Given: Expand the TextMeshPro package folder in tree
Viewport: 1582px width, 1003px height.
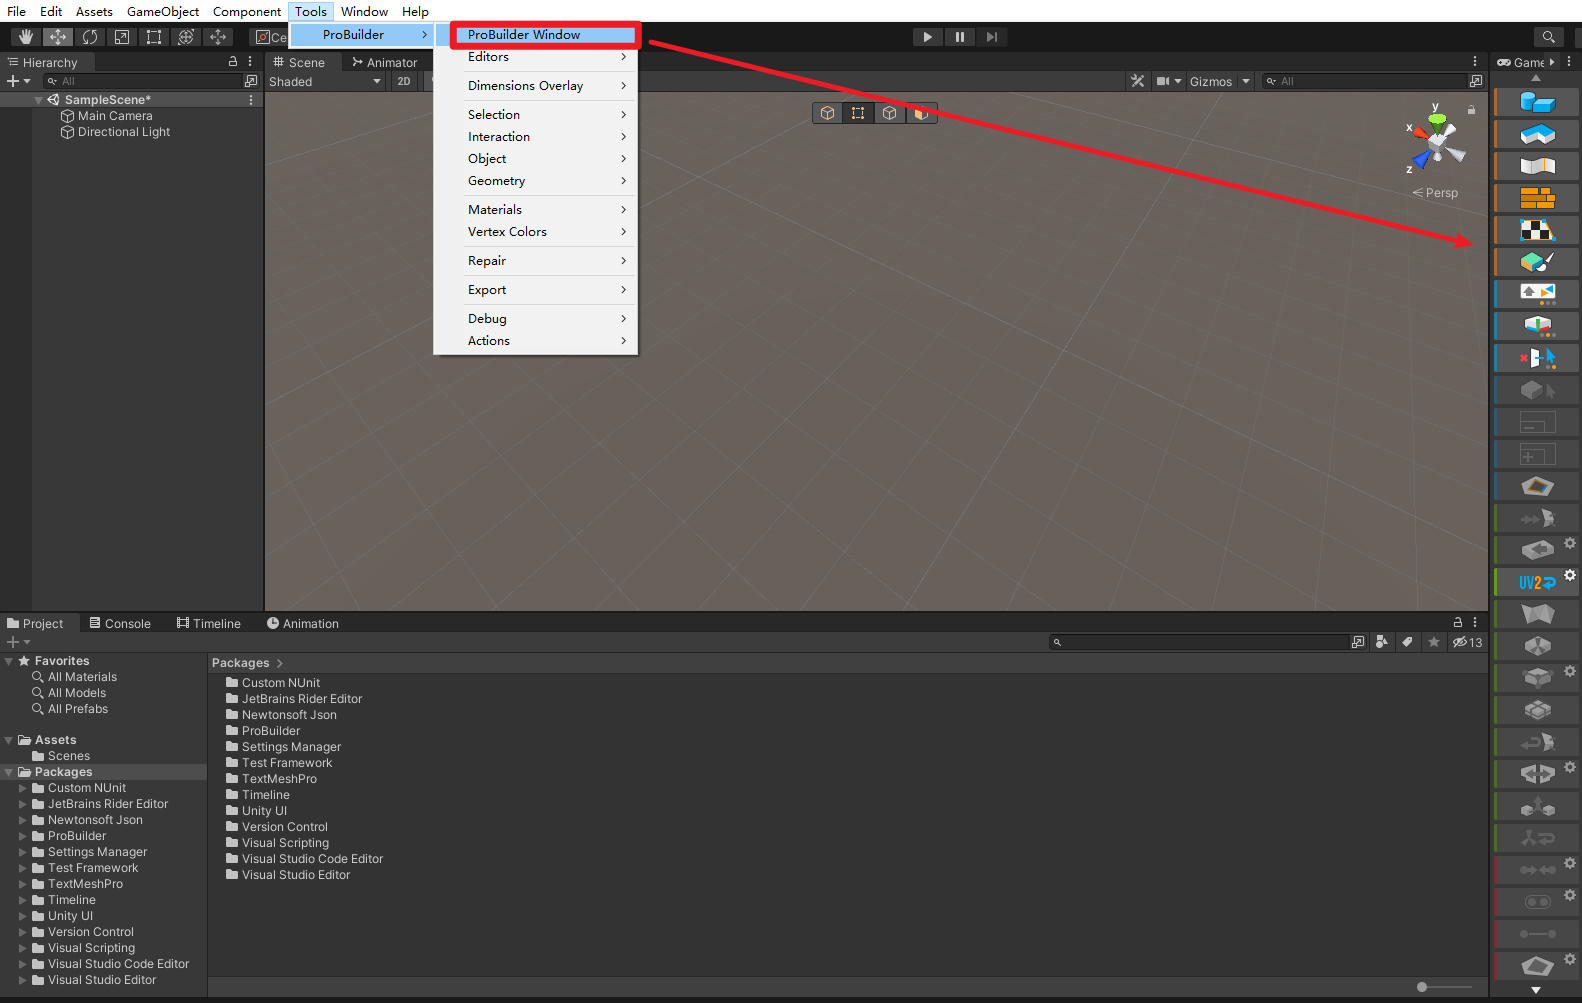Looking at the screenshot, I should [23, 884].
